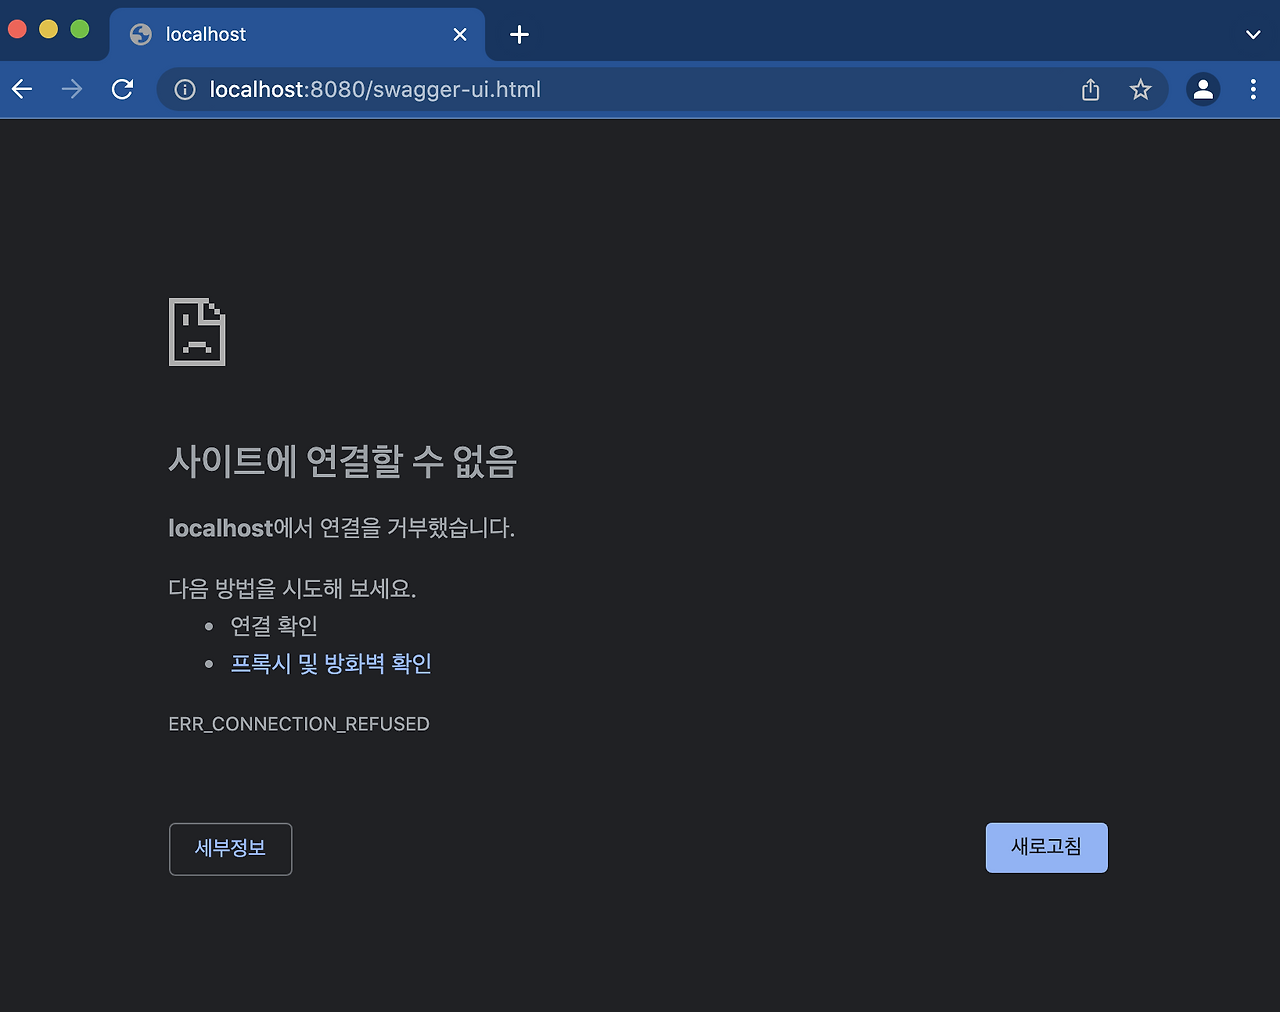
Task: Click the sad page error icon
Action: coord(196,332)
